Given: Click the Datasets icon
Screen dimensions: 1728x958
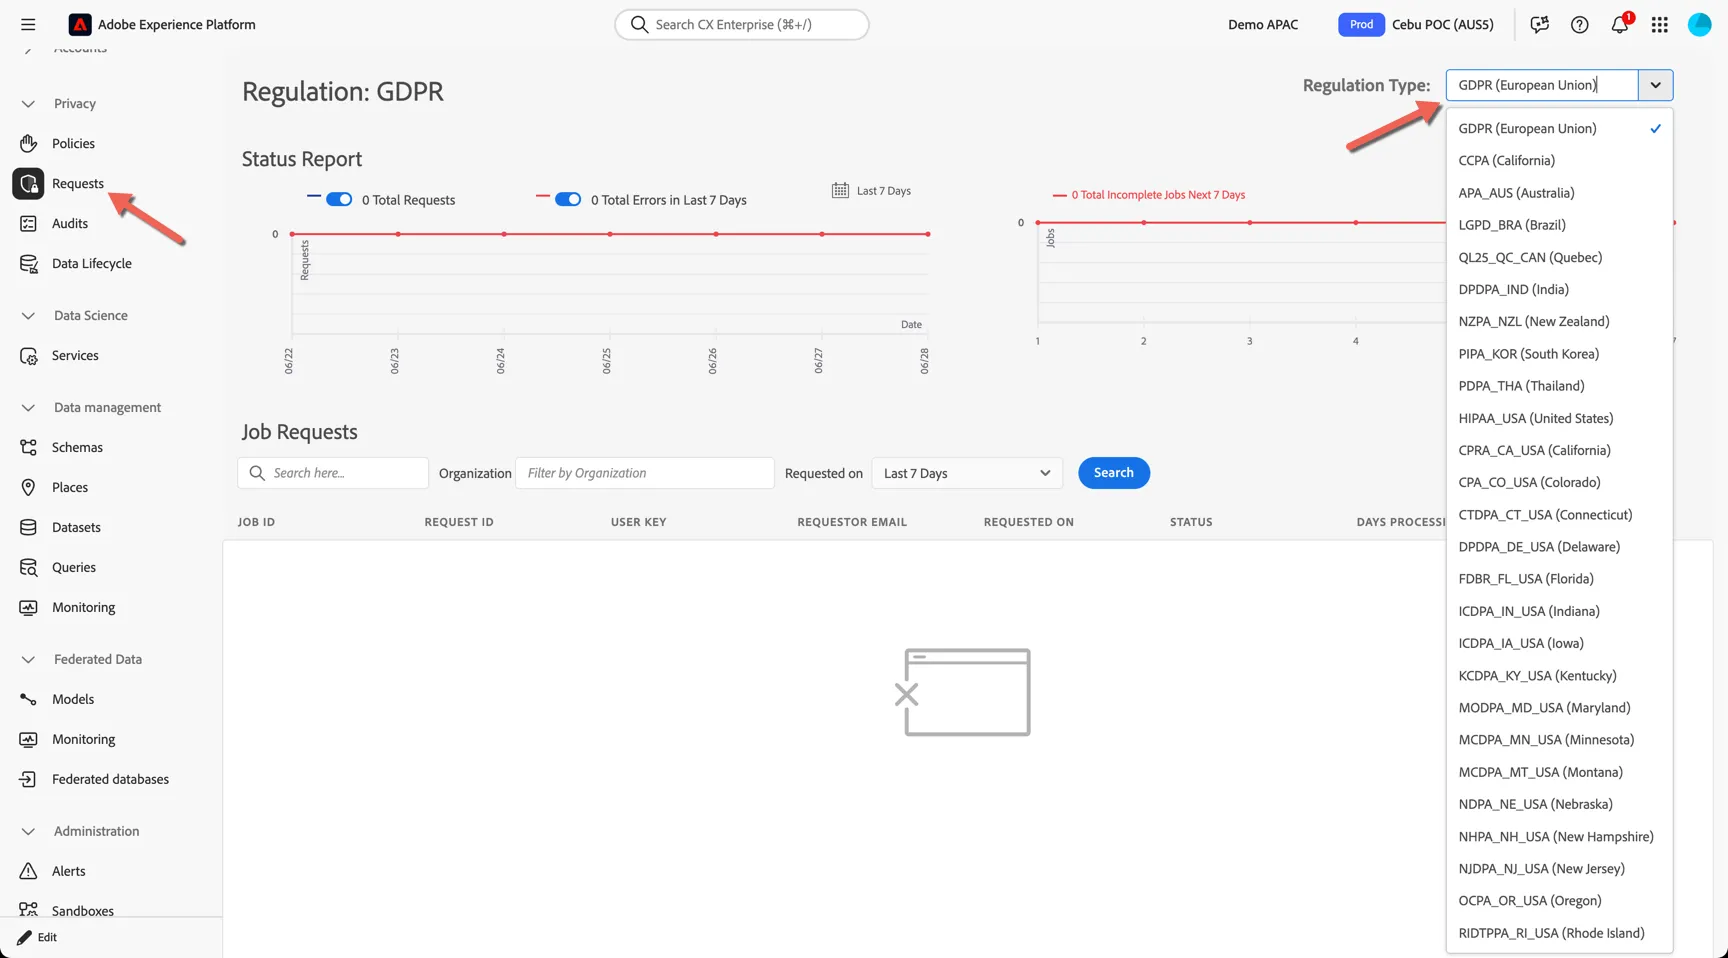Looking at the screenshot, I should point(28,527).
